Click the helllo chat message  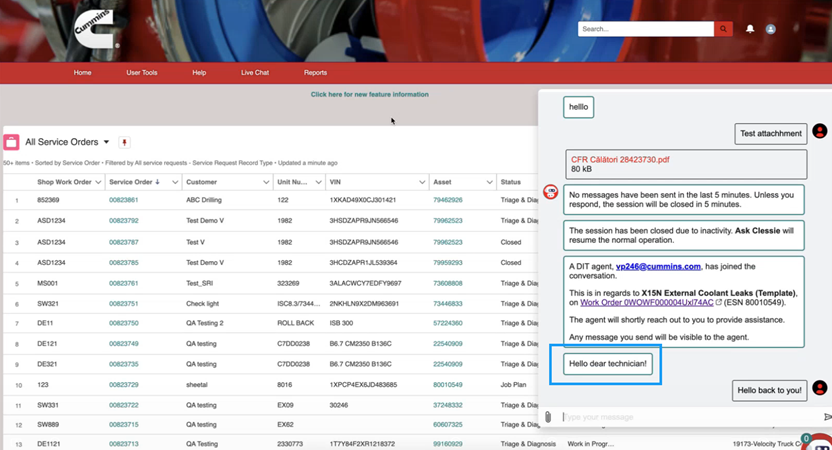578,107
